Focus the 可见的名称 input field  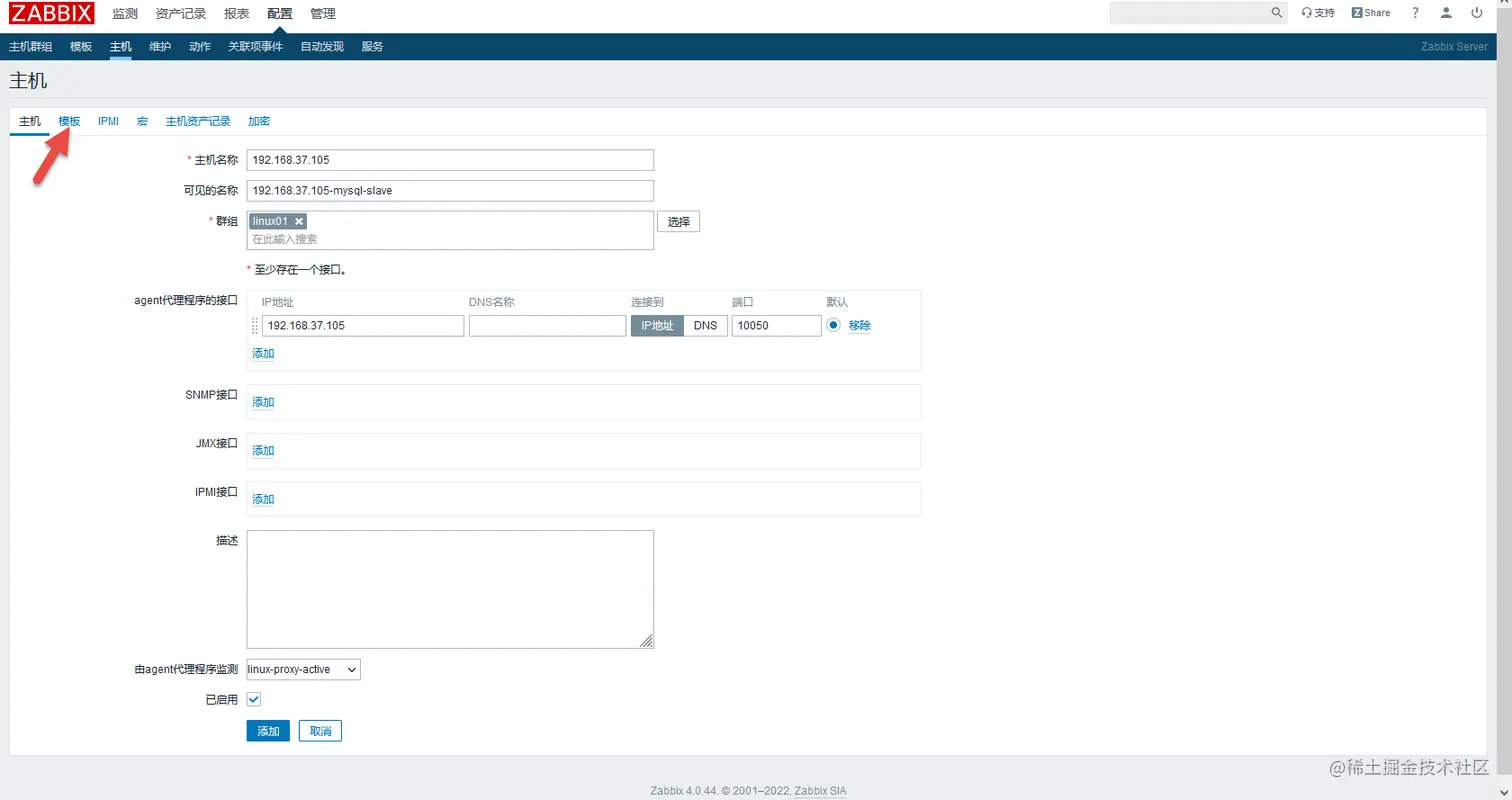click(450, 191)
